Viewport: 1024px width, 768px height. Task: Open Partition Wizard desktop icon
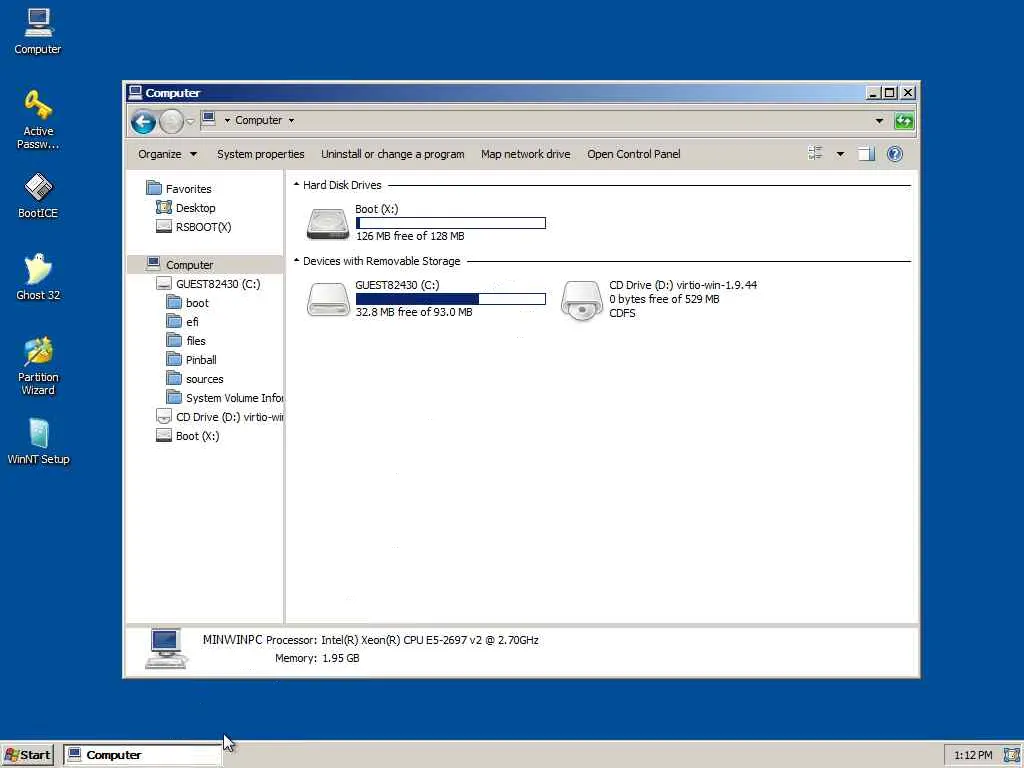click(38, 366)
